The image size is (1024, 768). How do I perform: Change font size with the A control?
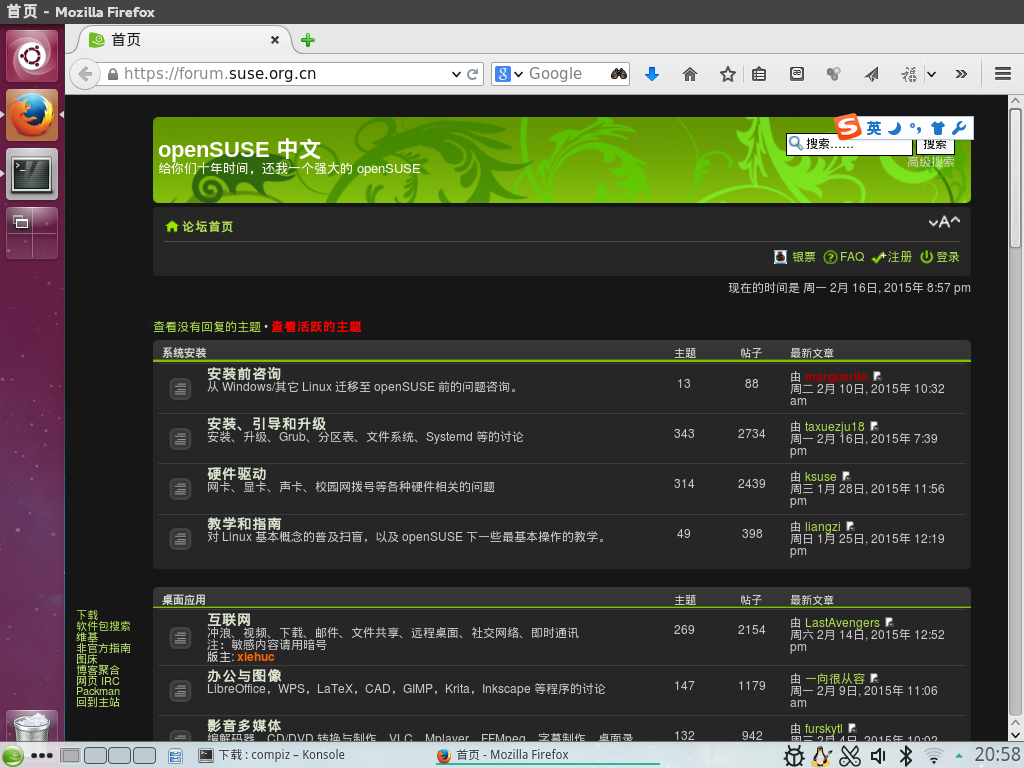click(x=944, y=222)
